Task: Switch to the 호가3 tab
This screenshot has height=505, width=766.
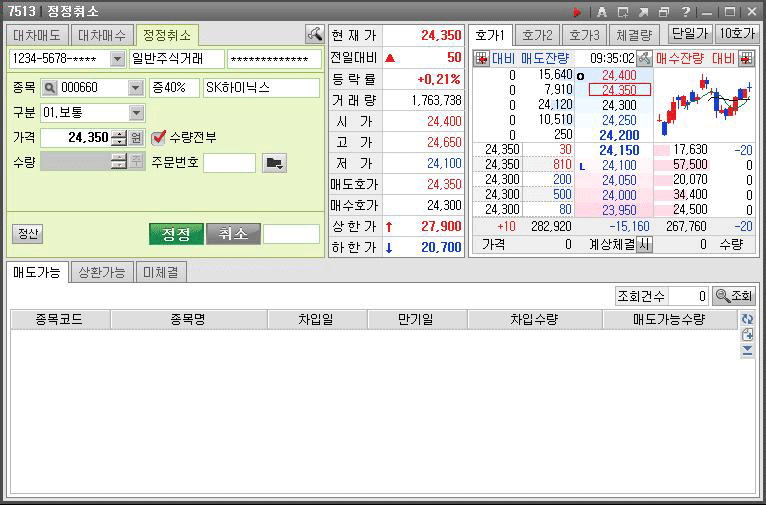Action: click(x=584, y=35)
